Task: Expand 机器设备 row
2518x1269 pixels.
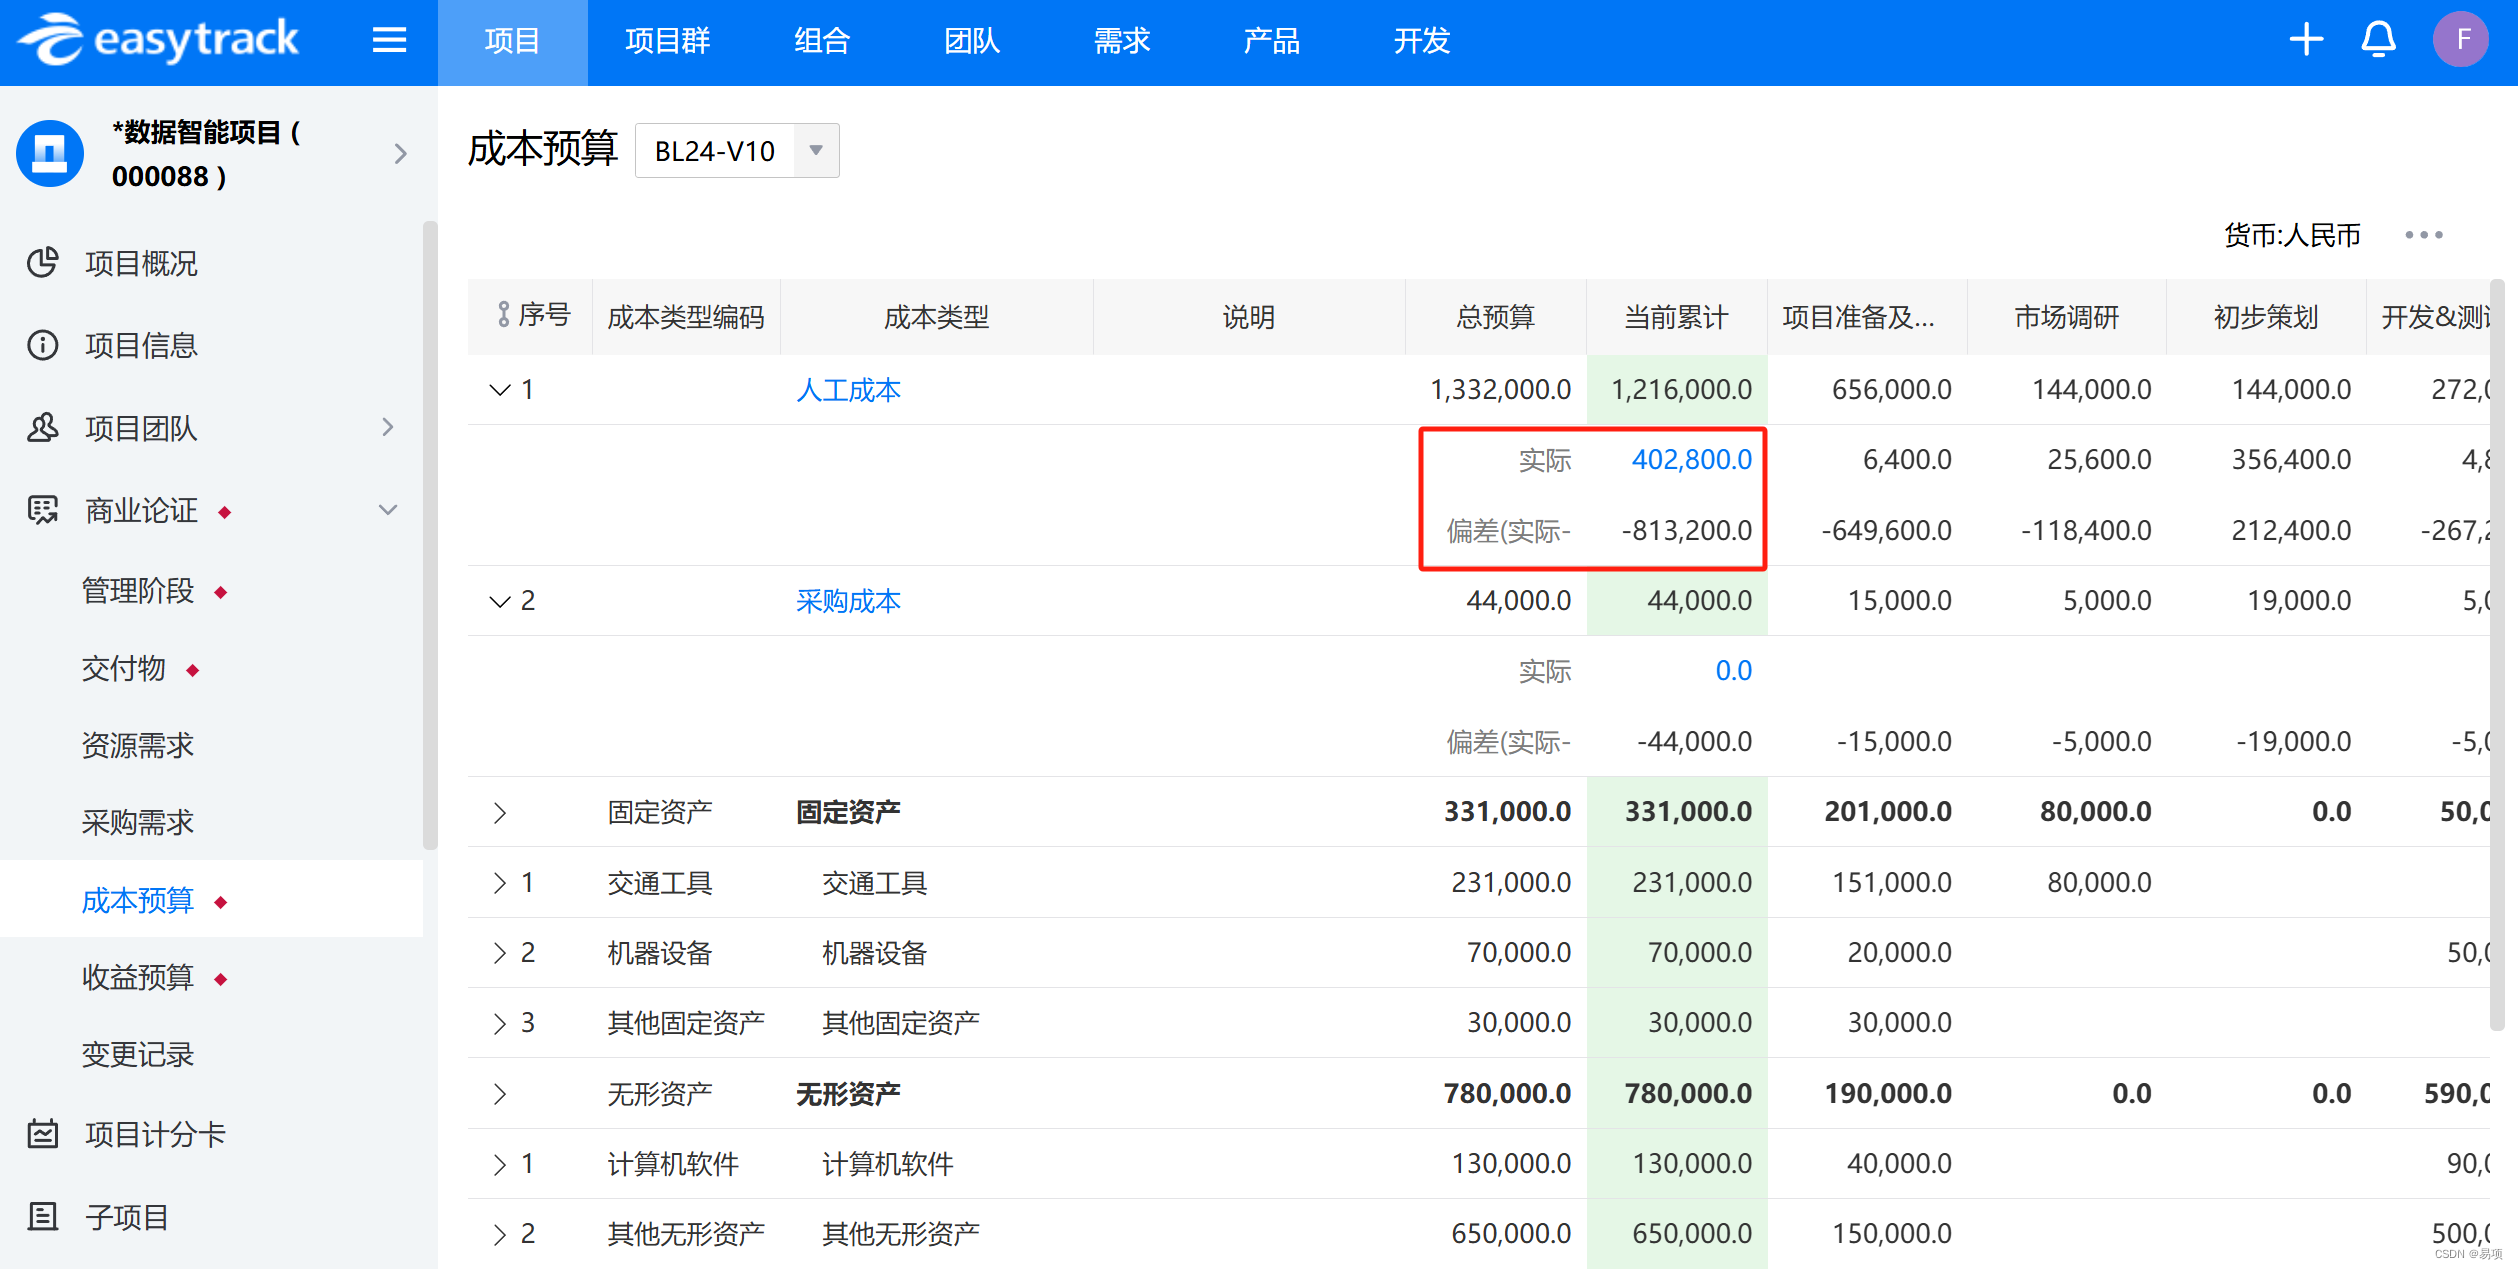Action: click(500, 953)
